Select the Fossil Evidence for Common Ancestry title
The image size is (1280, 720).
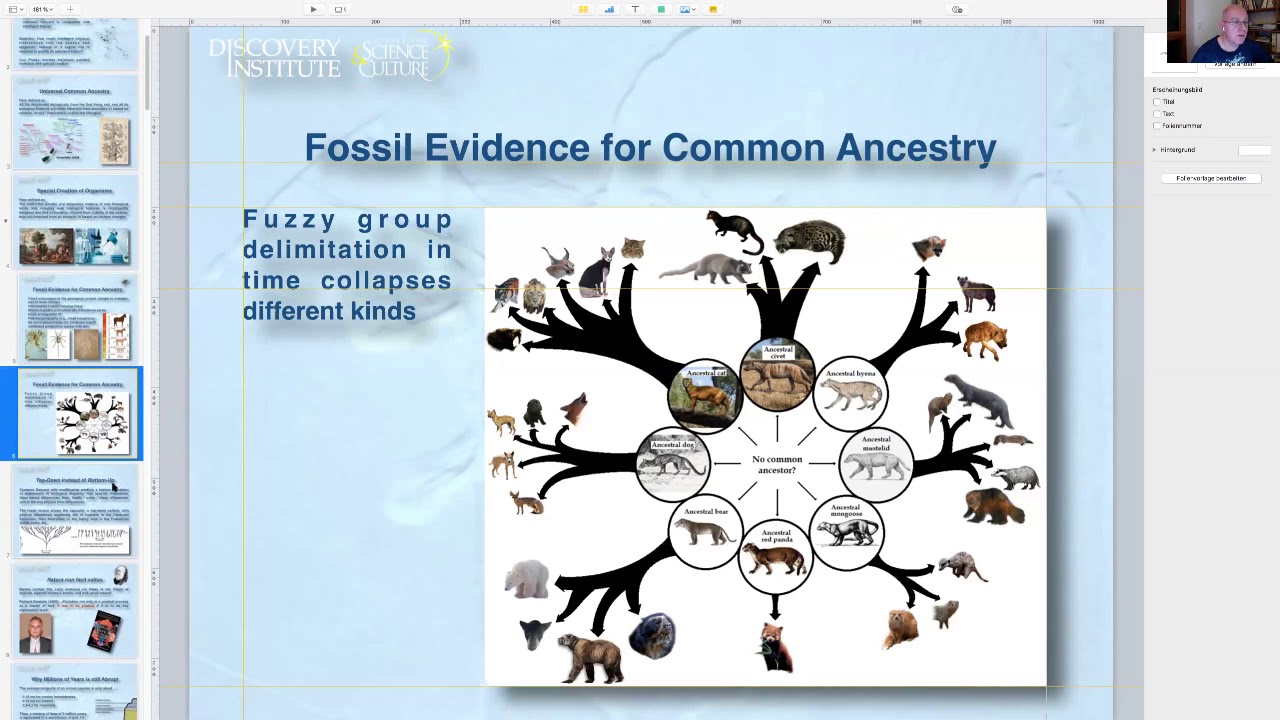pos(650,148)
